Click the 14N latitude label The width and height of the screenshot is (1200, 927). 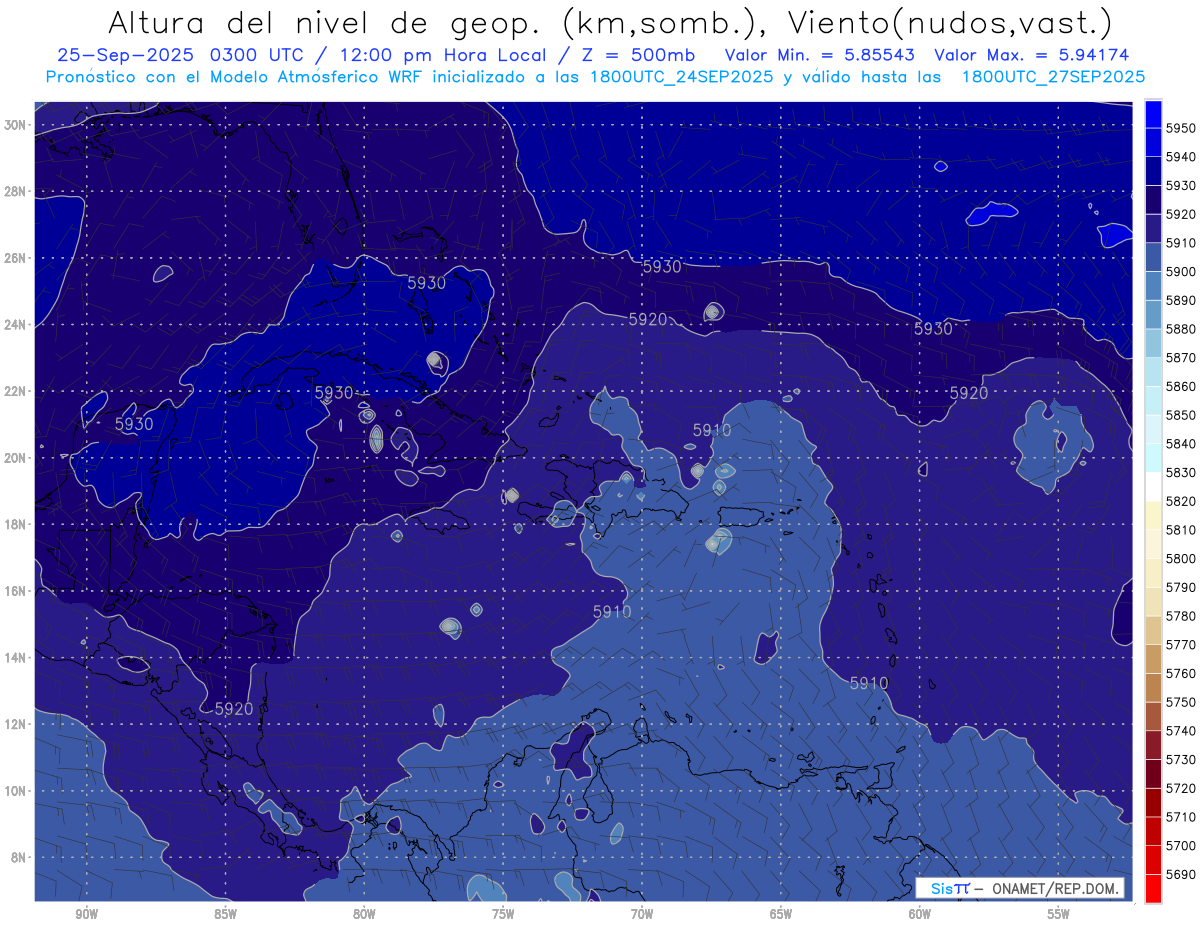coord(14,658)
